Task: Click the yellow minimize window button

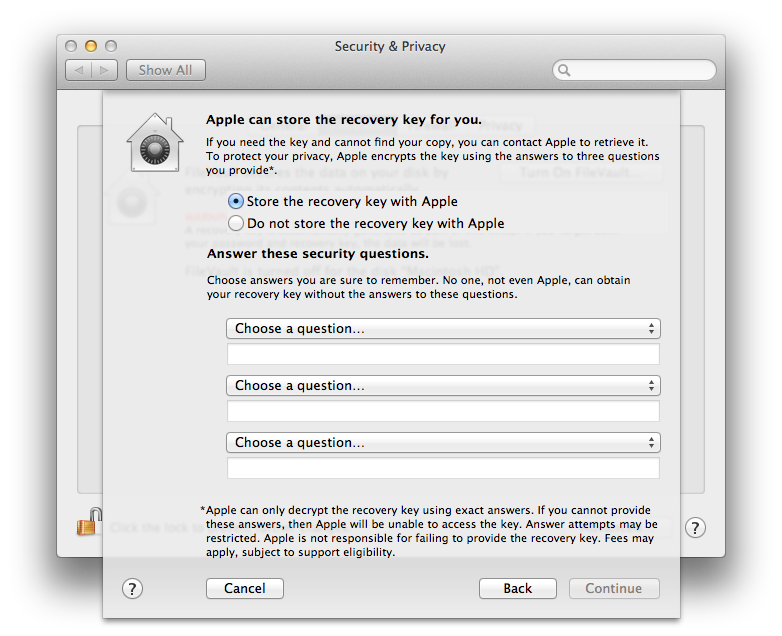Action: point(91,46)
